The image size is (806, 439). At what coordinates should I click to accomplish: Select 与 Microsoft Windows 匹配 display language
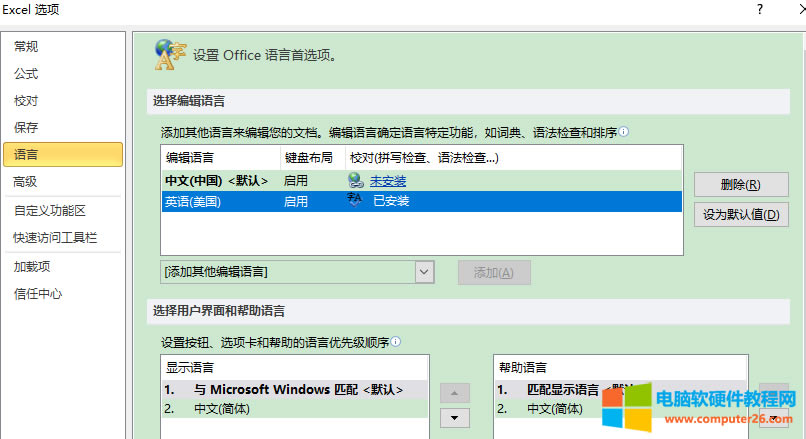pyautogui.click(x=295, y=390)
